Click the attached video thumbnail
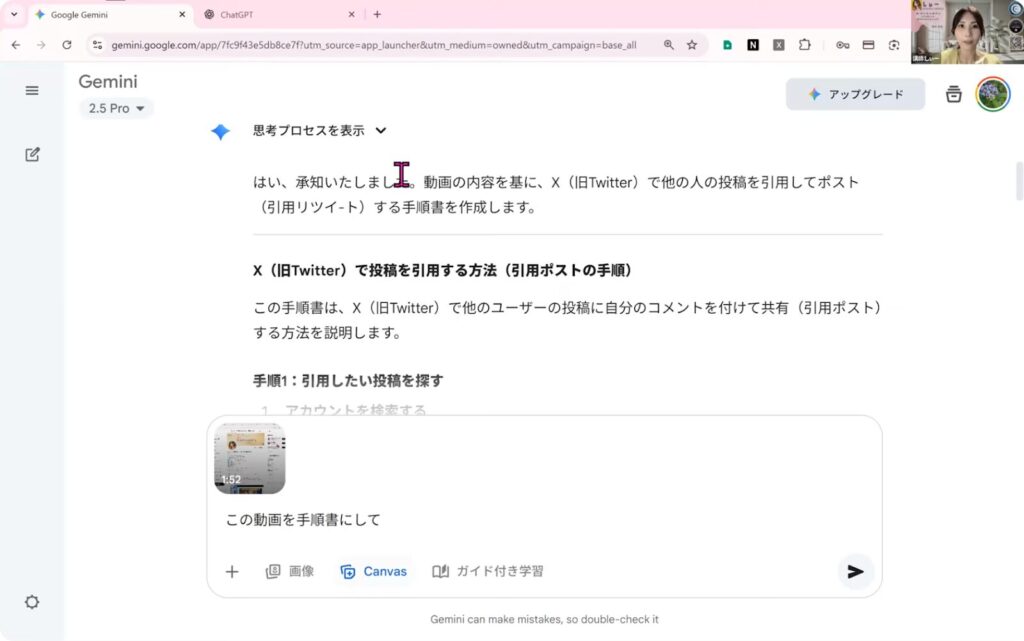Image resolution: width=1024 pixels, height=641 pixels. click(x=250, y=459)
